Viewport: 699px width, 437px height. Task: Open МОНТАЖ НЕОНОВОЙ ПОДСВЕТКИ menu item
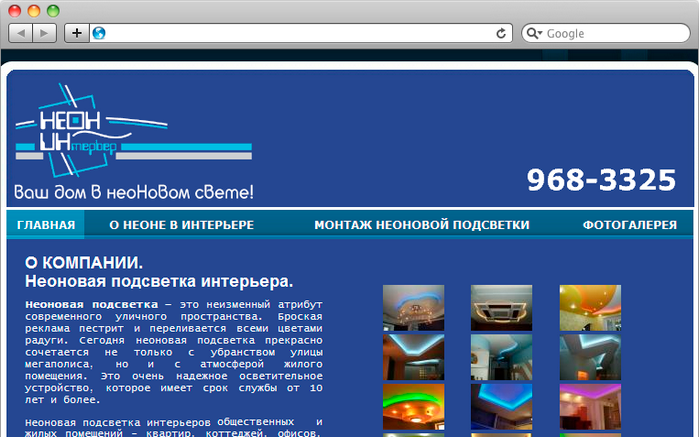click(421, 225)
